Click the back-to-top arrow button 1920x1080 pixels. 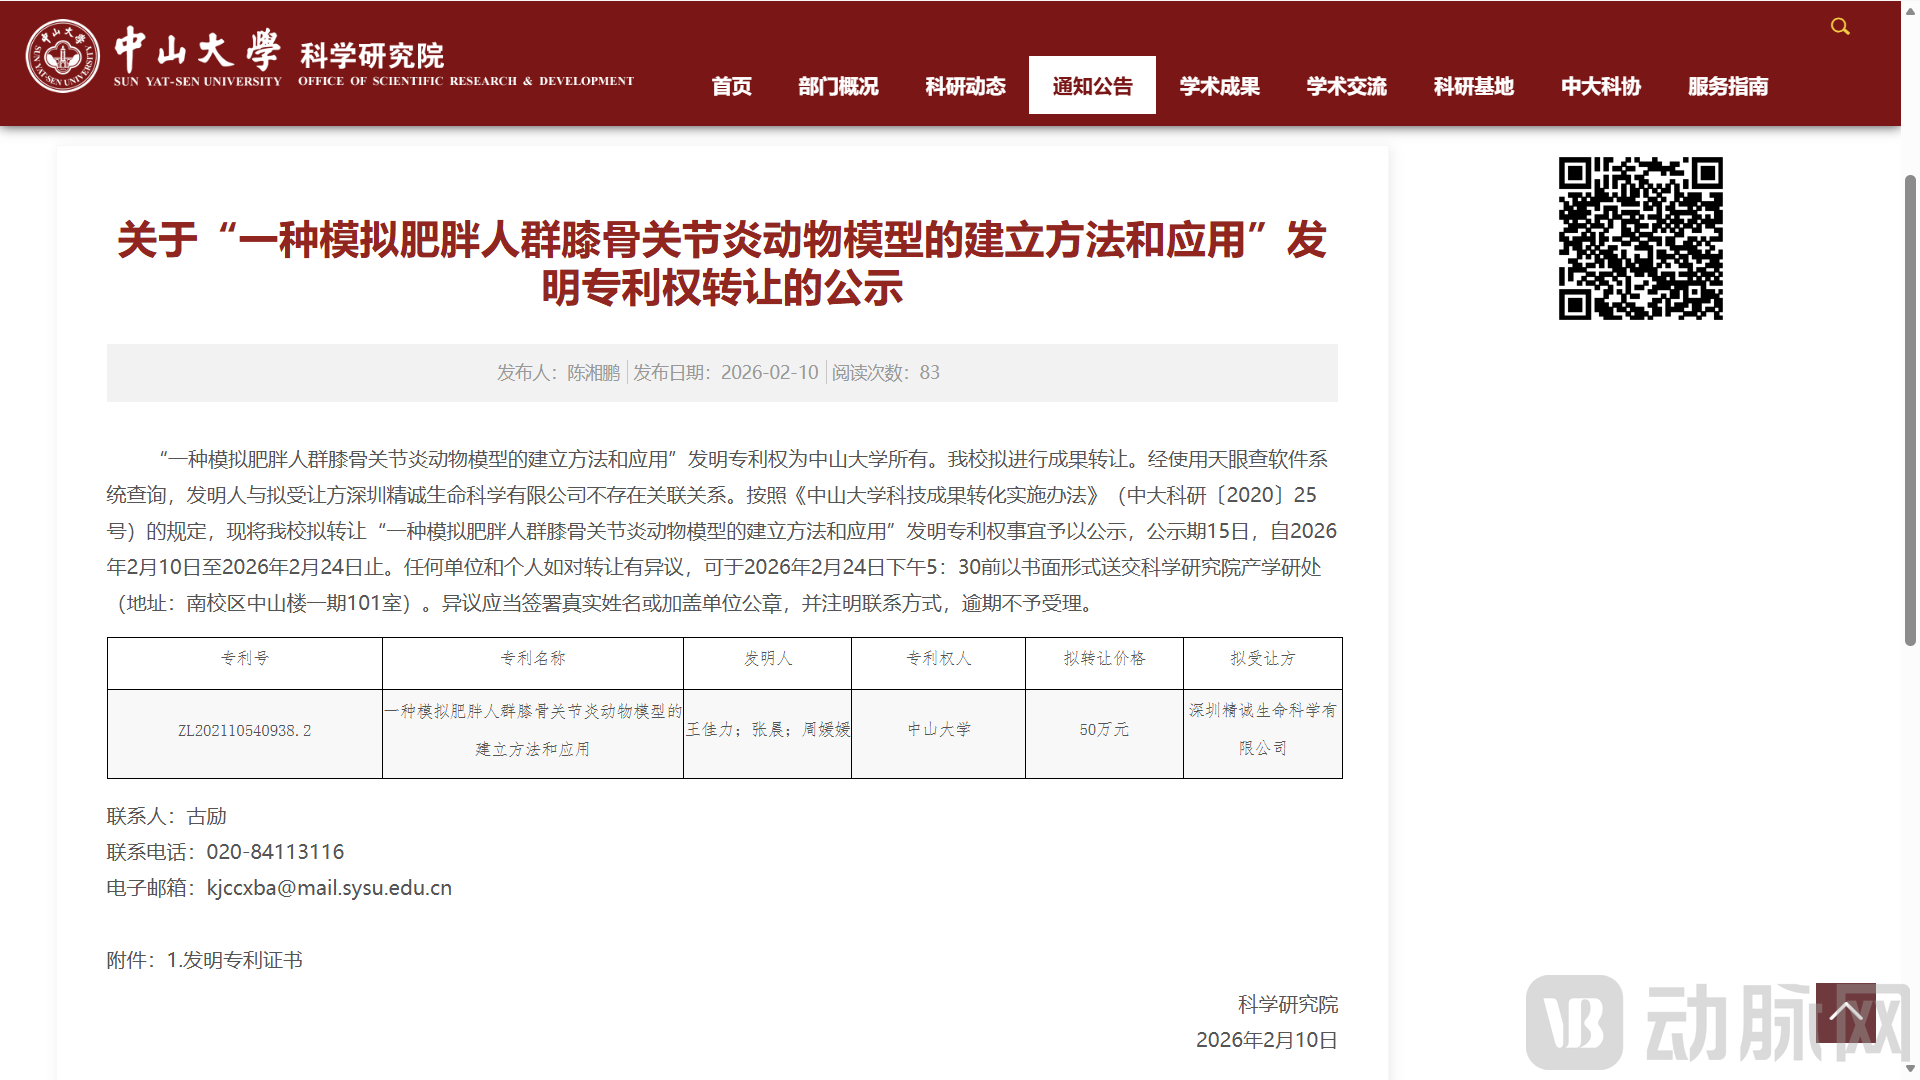click(1845, 1012)
